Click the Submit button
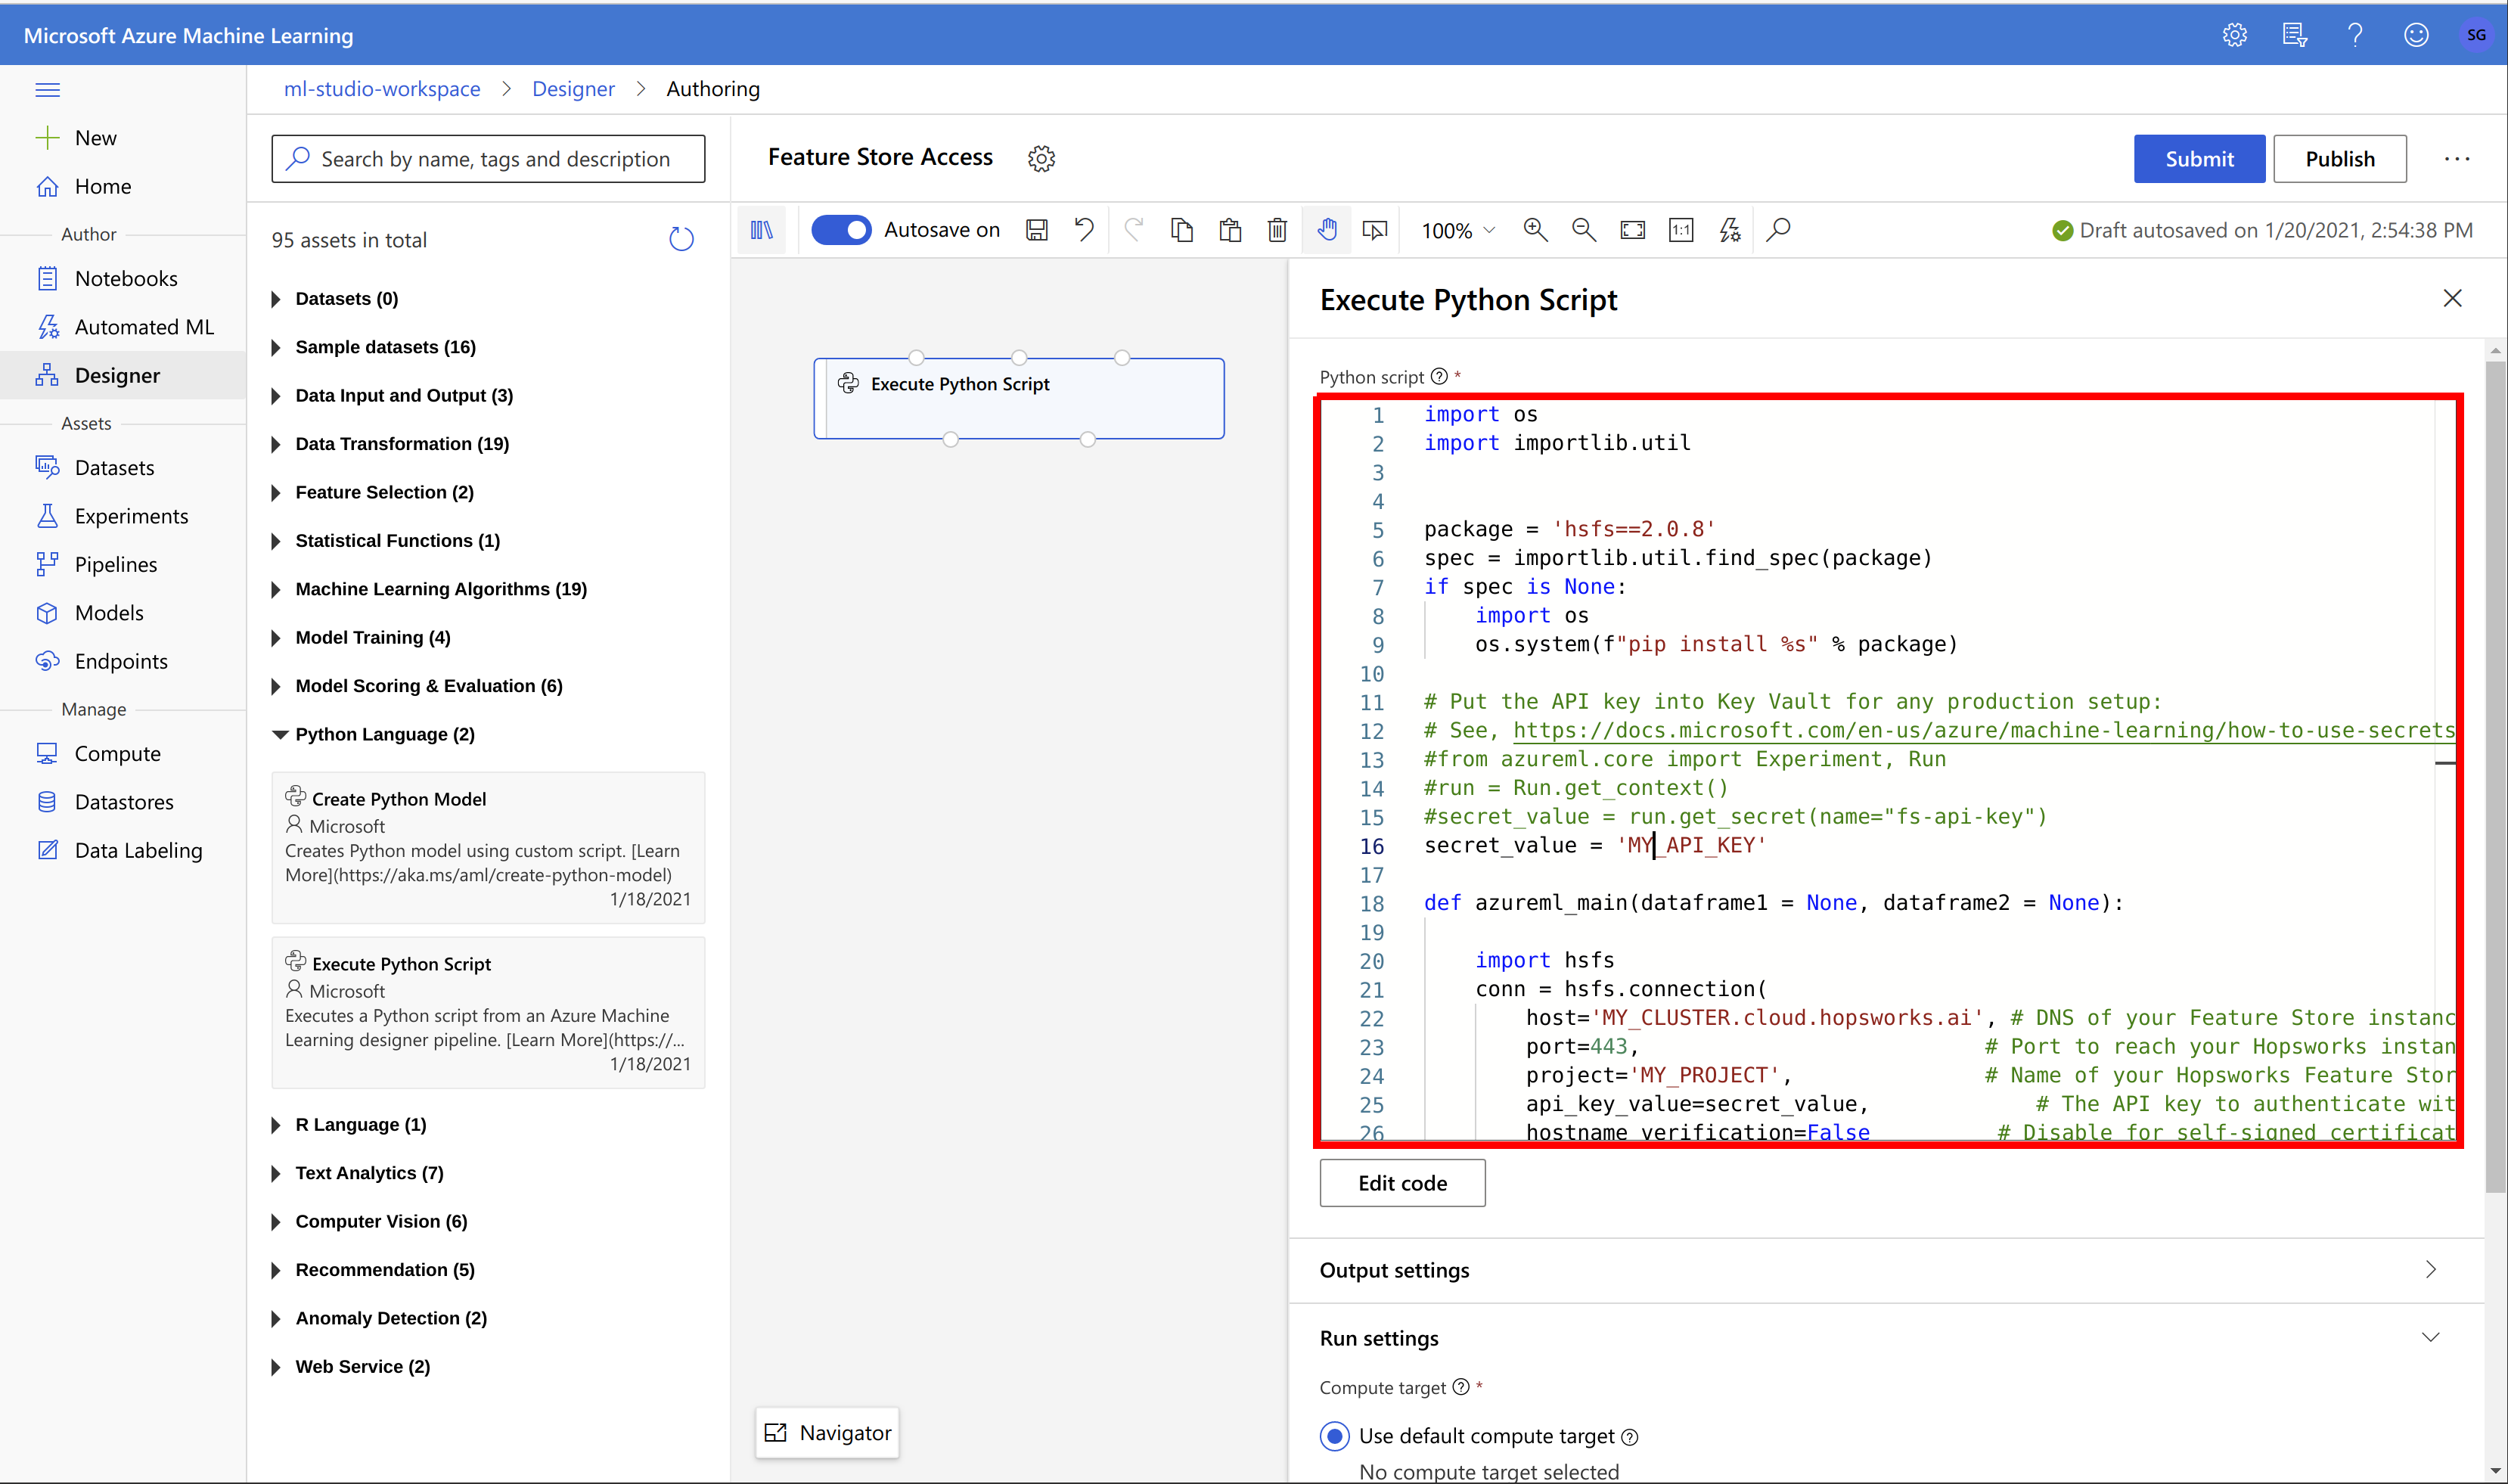This screenshot has height=1484, width=2508. point(2197,157)
